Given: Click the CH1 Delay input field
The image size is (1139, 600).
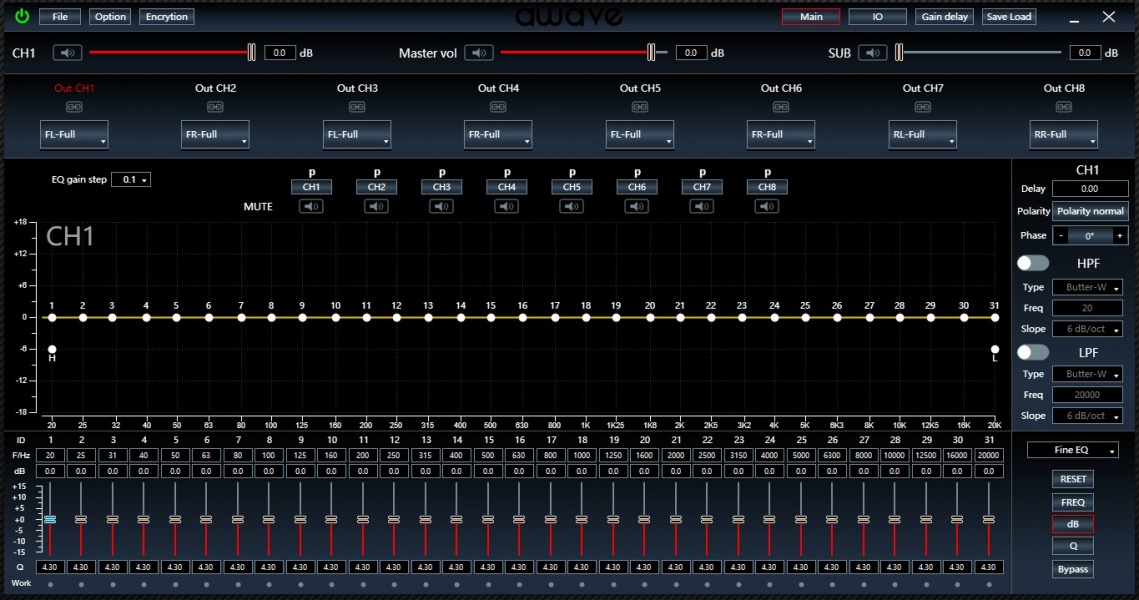Looking at the screenshot, I should click(1089, 188).
